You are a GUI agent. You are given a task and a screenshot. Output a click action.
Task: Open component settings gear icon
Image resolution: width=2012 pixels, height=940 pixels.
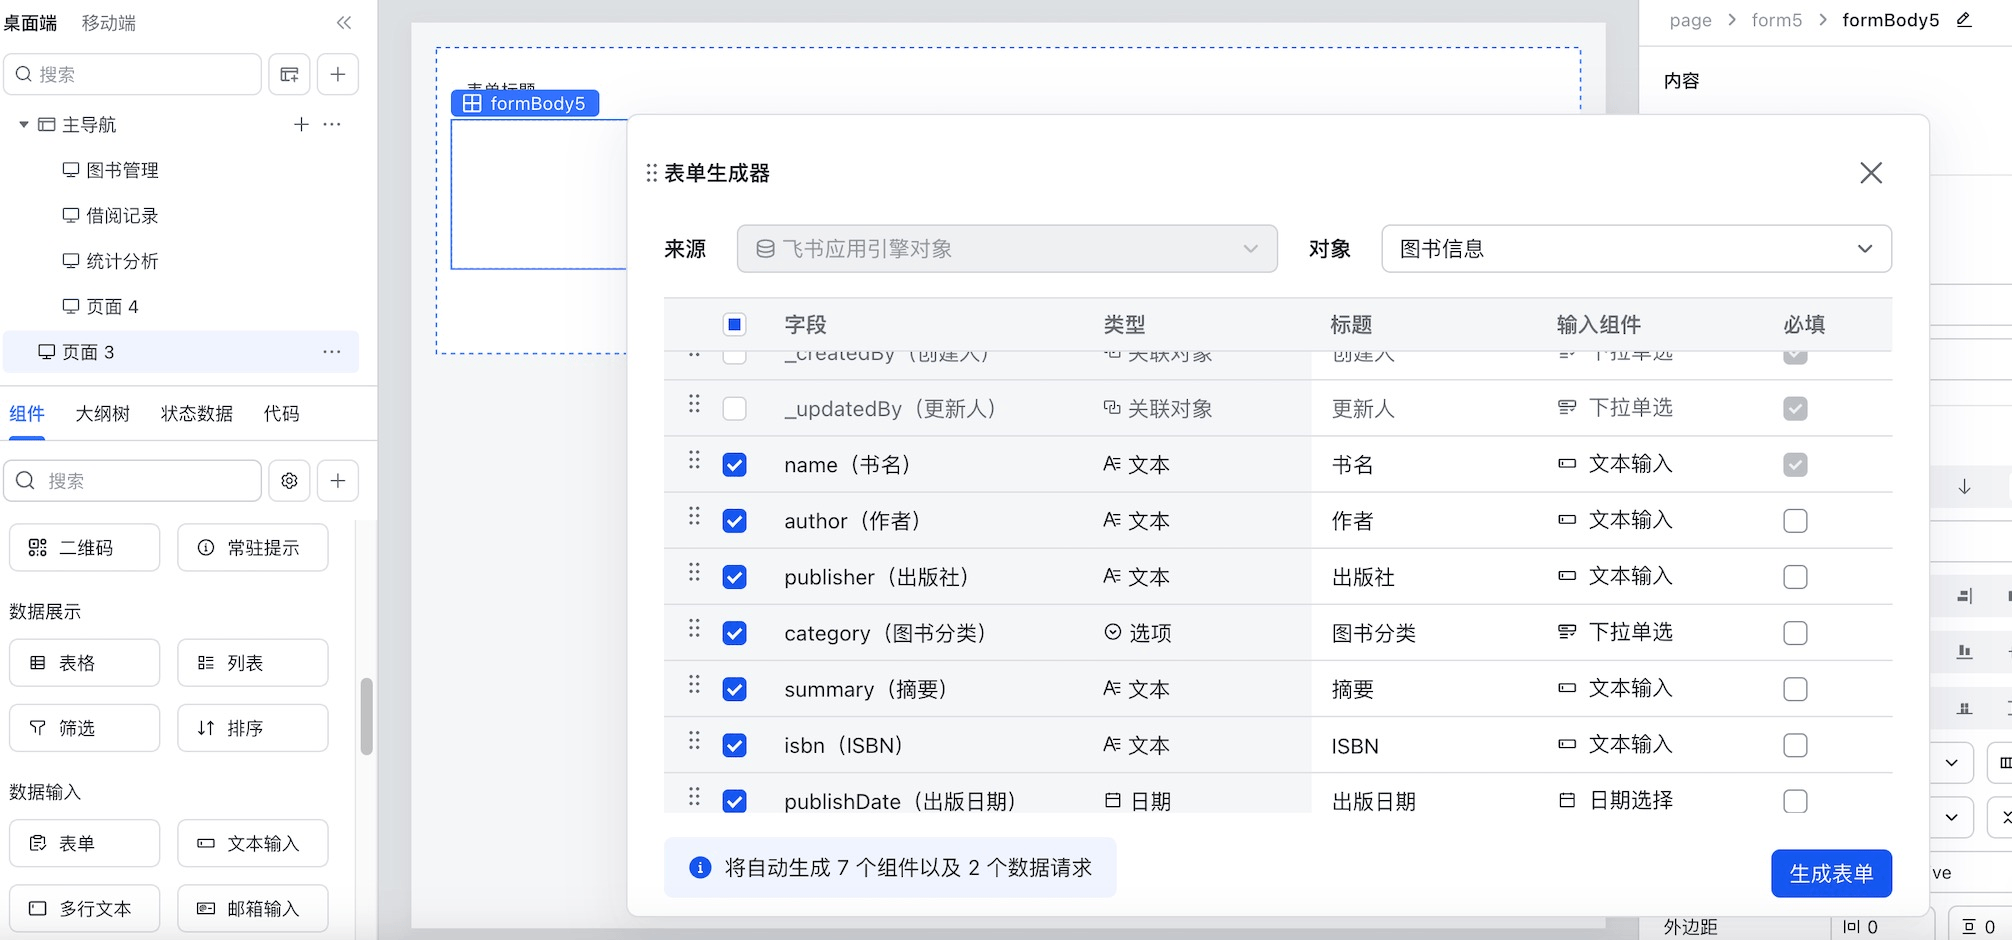289,481
